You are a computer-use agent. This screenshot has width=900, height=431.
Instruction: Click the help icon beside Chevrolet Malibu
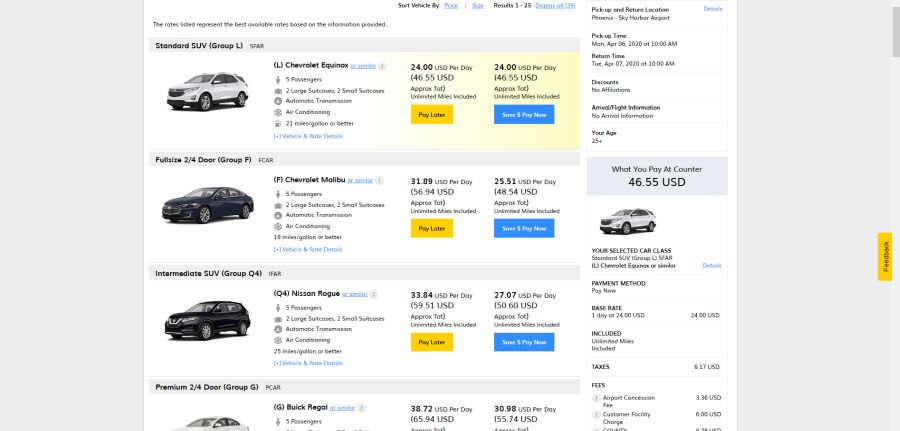click(379, 181)
